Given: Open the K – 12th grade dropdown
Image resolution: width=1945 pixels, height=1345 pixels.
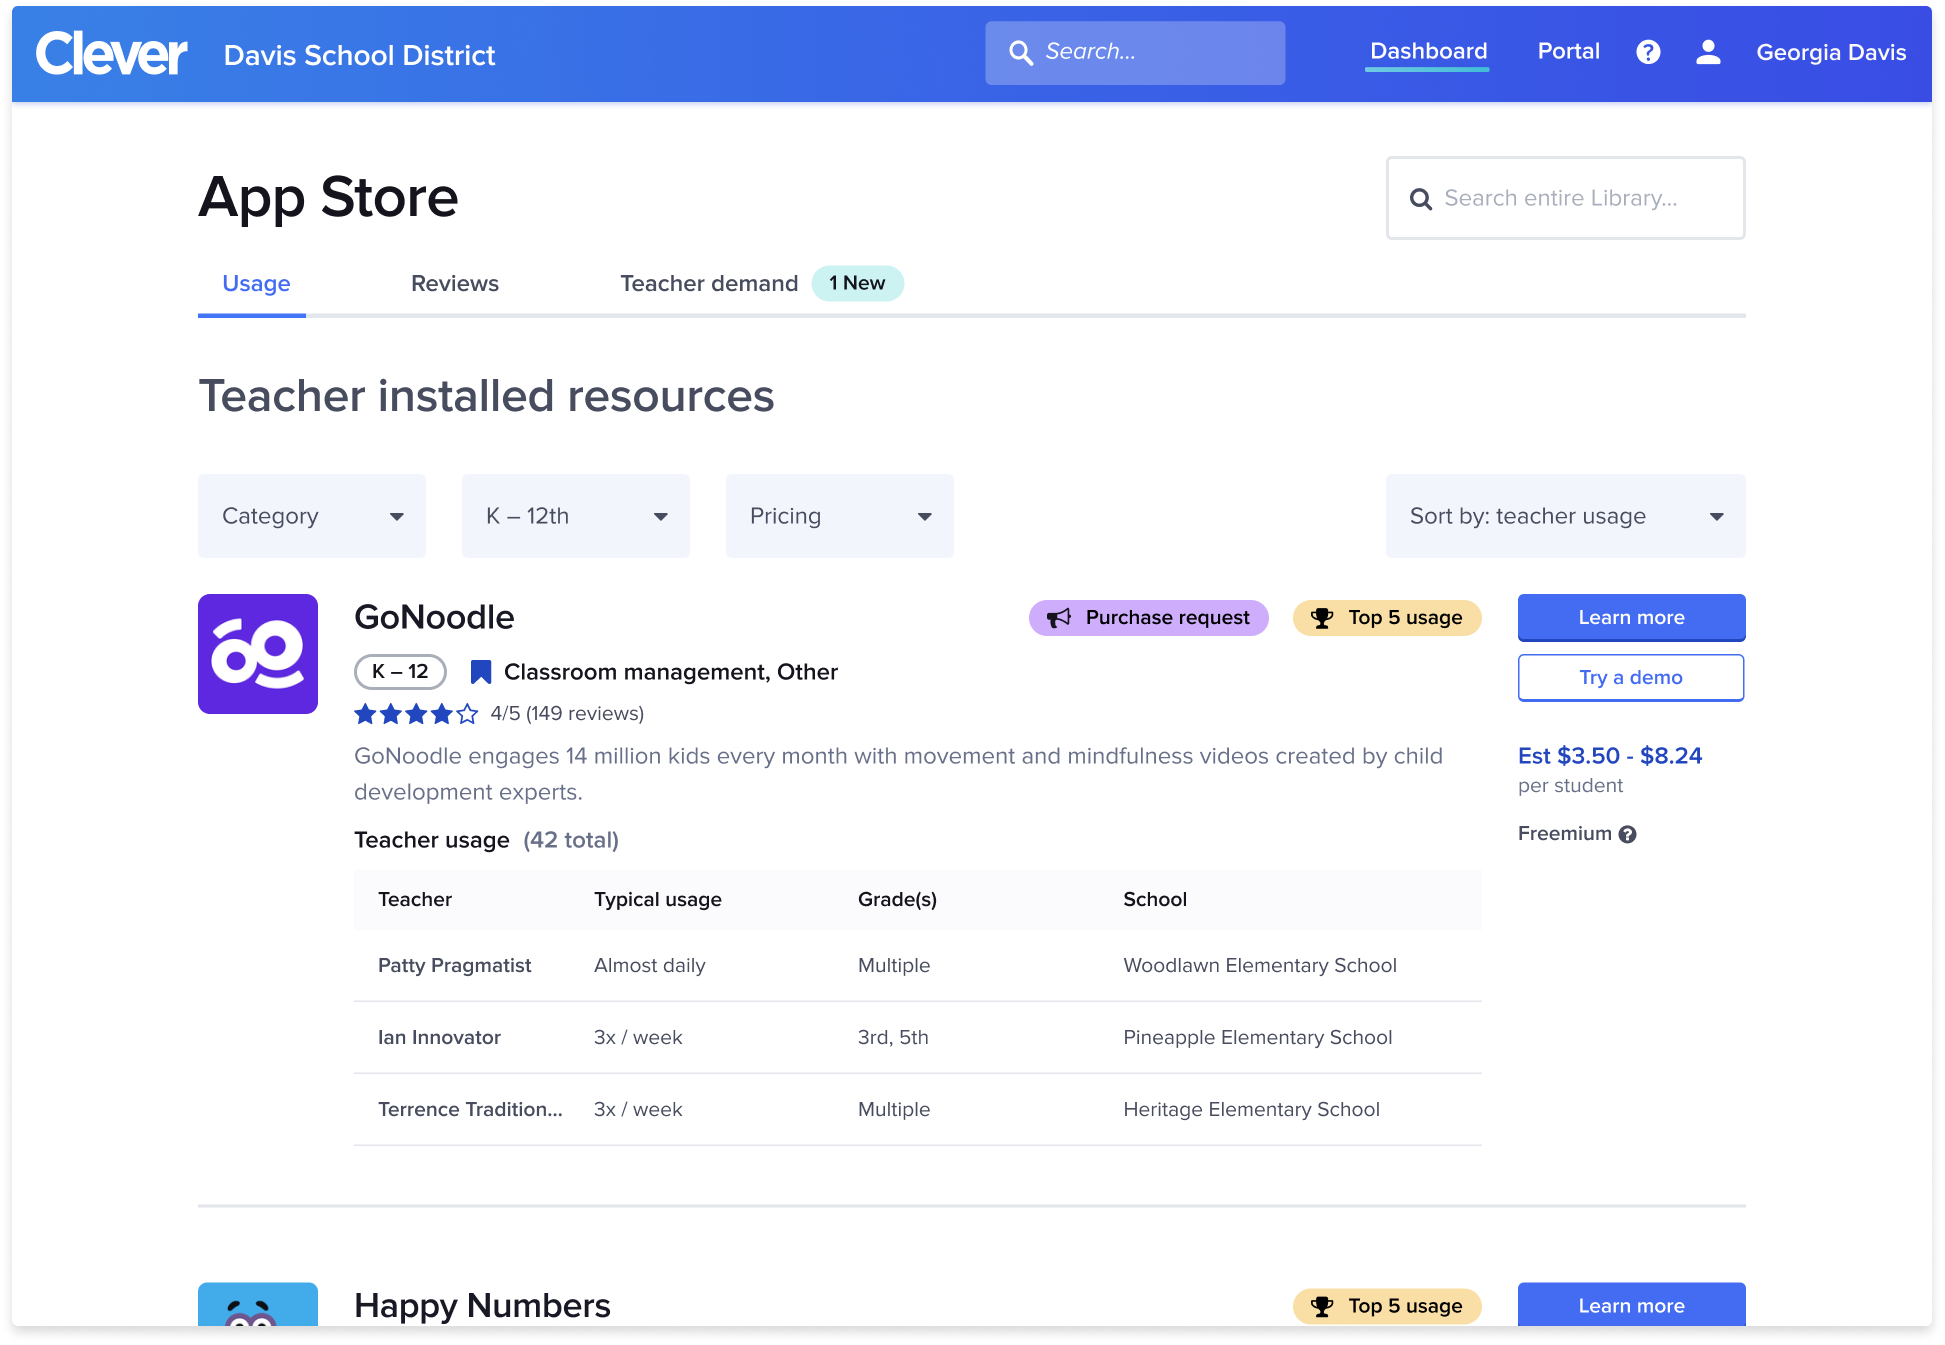Looking at the screenshot, I should tap(576, 516).
